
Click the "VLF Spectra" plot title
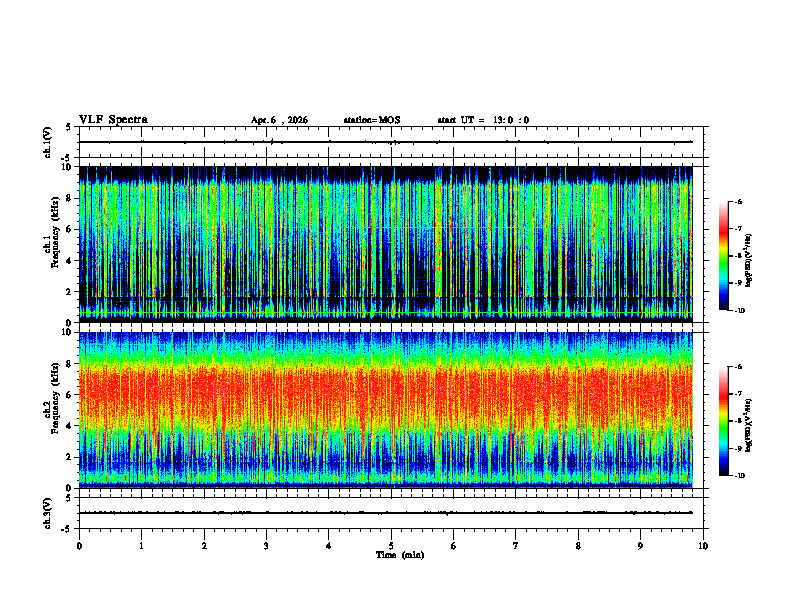point(113,120)
